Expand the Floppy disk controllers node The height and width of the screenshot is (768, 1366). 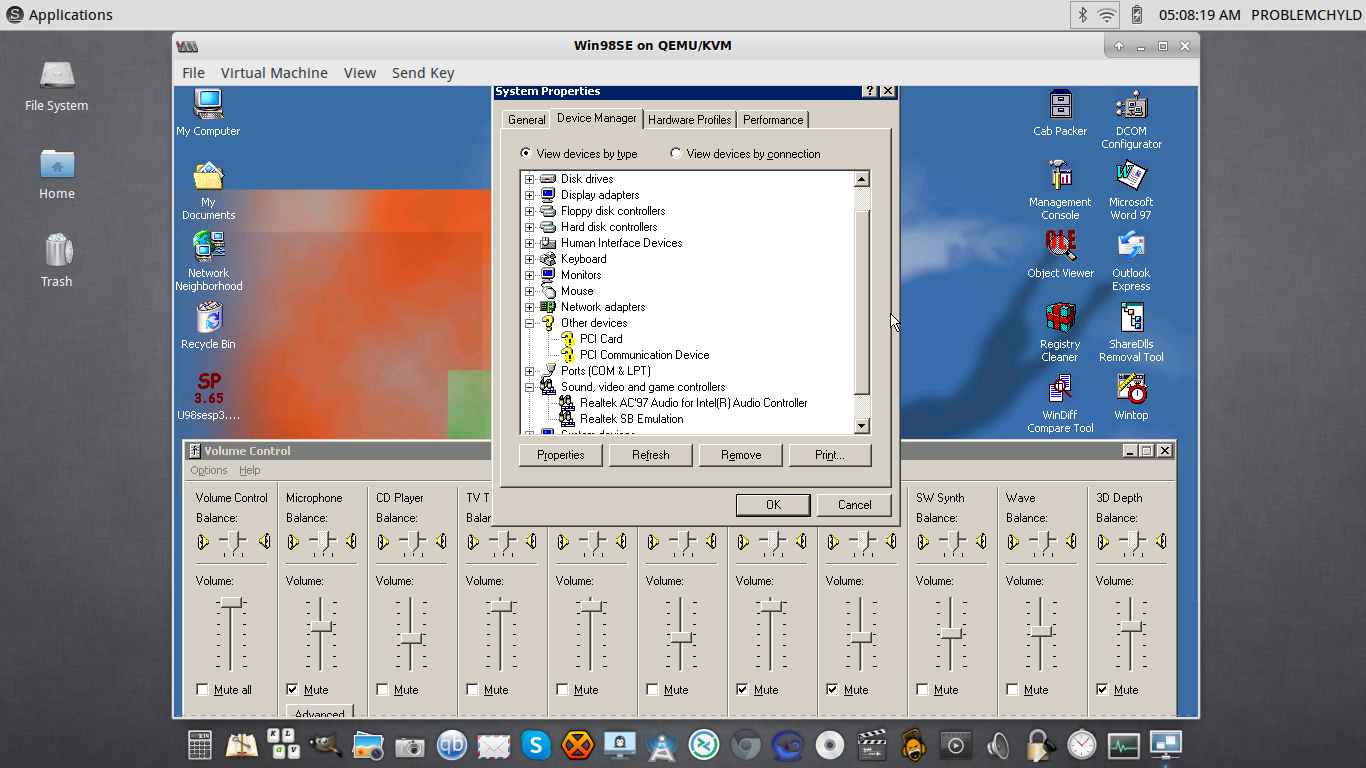tap(530, 211)
